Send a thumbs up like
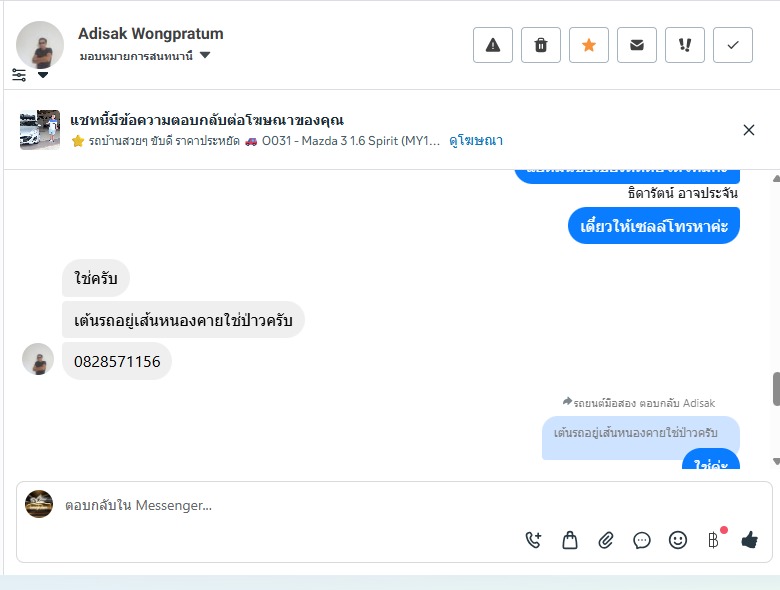Screen dimensions: 780x590 pyautogui.click(x=750, y=540)
